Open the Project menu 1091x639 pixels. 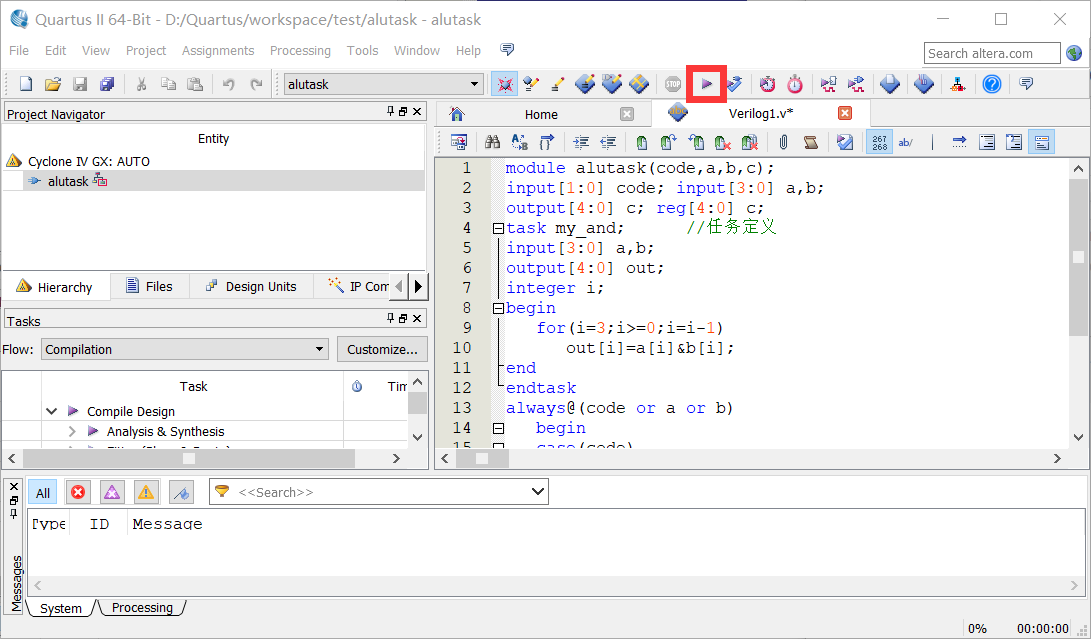click(146, 51)
